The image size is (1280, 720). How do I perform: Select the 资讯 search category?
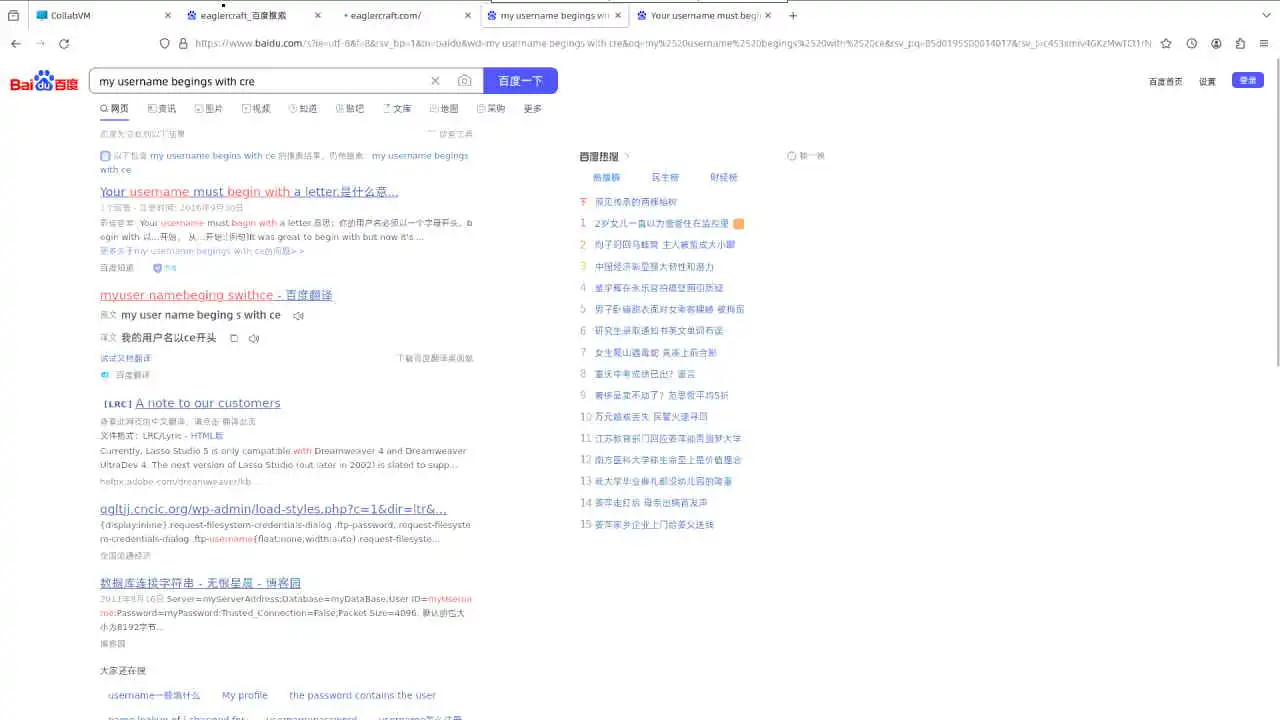click(161, 109)
